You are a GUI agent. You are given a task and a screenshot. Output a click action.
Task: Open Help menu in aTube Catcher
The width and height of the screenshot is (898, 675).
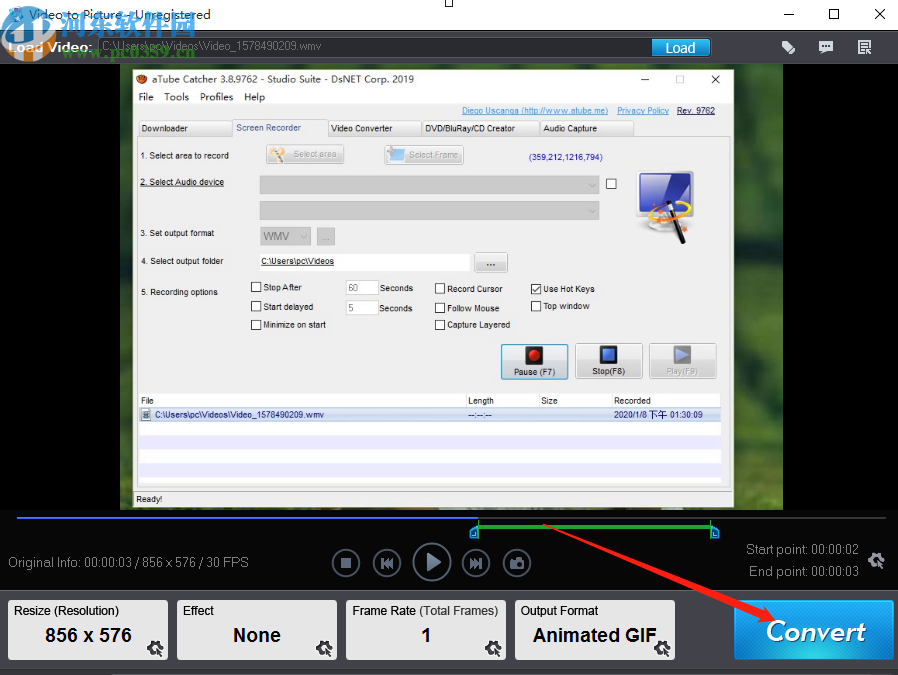tap(254, 97)
